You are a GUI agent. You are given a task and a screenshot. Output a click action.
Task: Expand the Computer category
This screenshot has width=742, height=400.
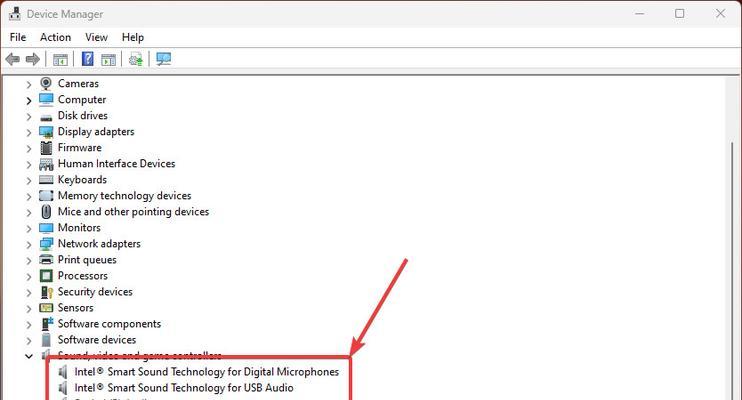29,101
